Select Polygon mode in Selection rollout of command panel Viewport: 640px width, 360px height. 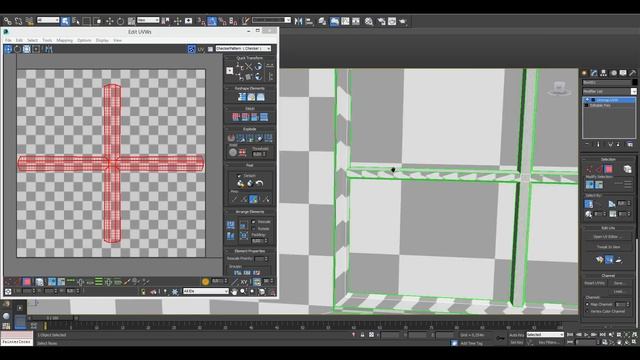(608, 169)
